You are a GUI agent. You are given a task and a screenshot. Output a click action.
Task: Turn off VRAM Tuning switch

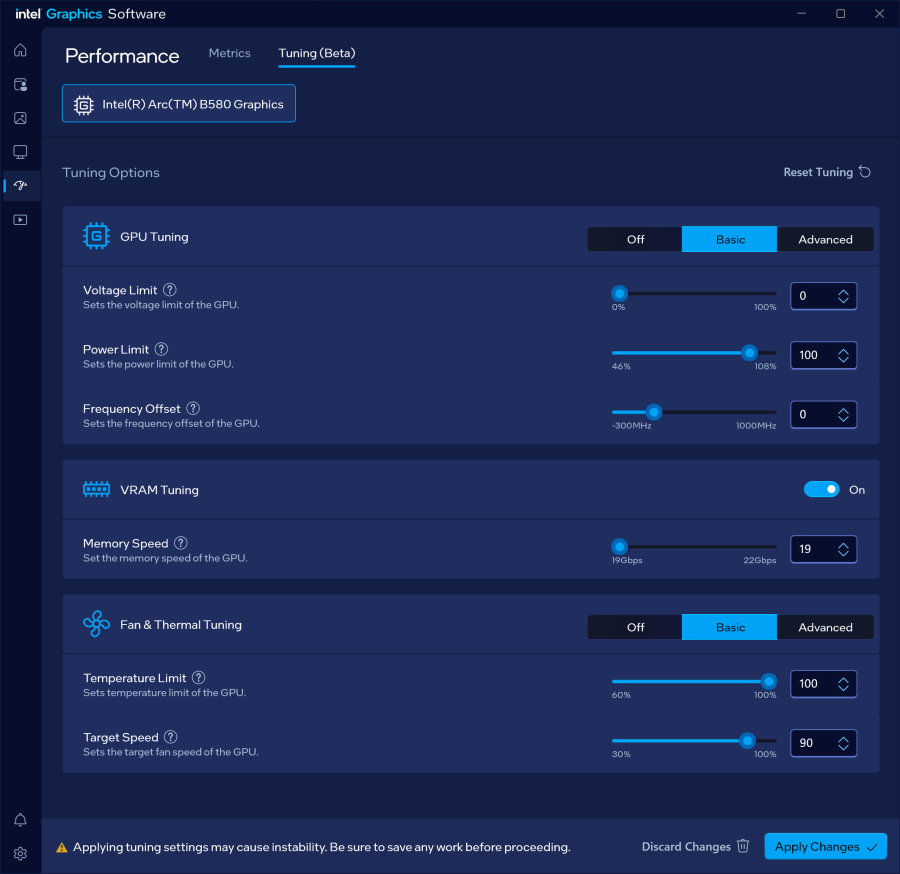(821, 489)
